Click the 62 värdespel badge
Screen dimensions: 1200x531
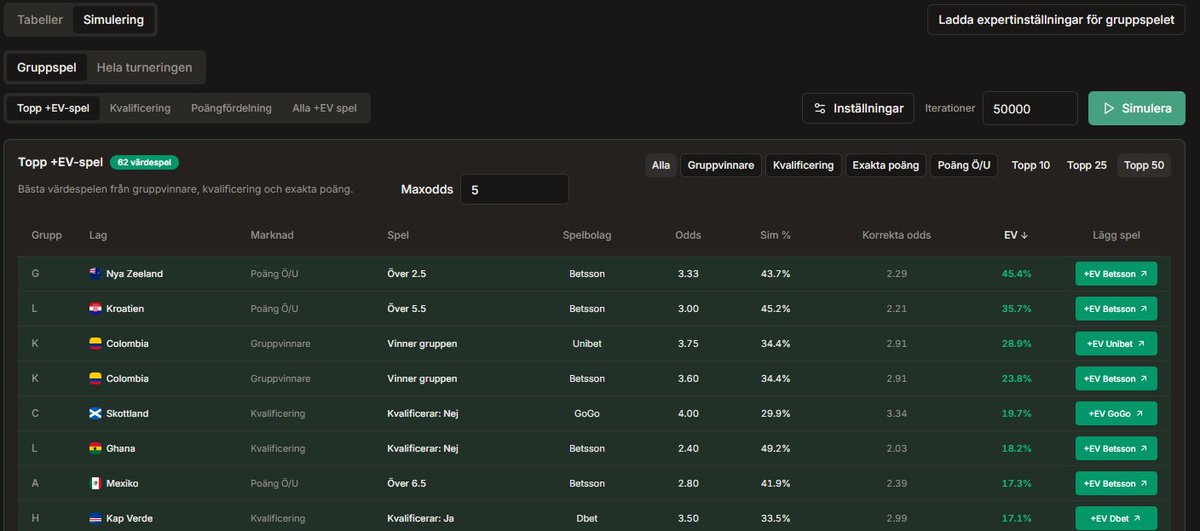pyautogui.click(x=145, y=162)
